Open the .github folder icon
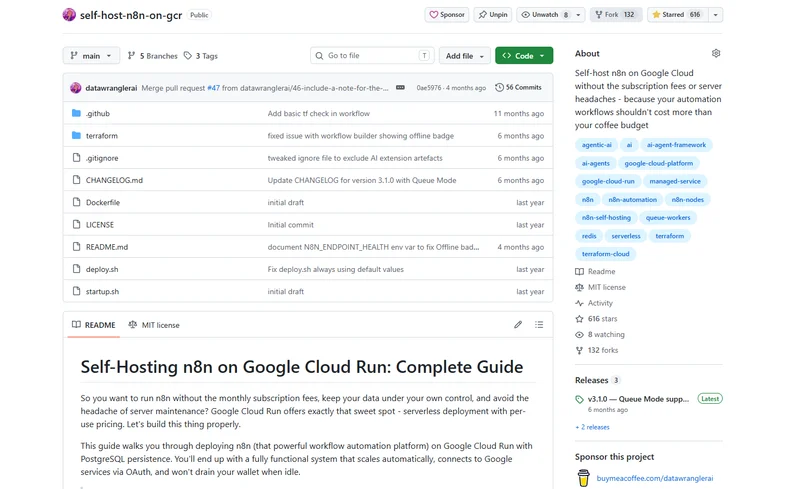The width and height of the screenshot is (800, 489). point(77,113)
